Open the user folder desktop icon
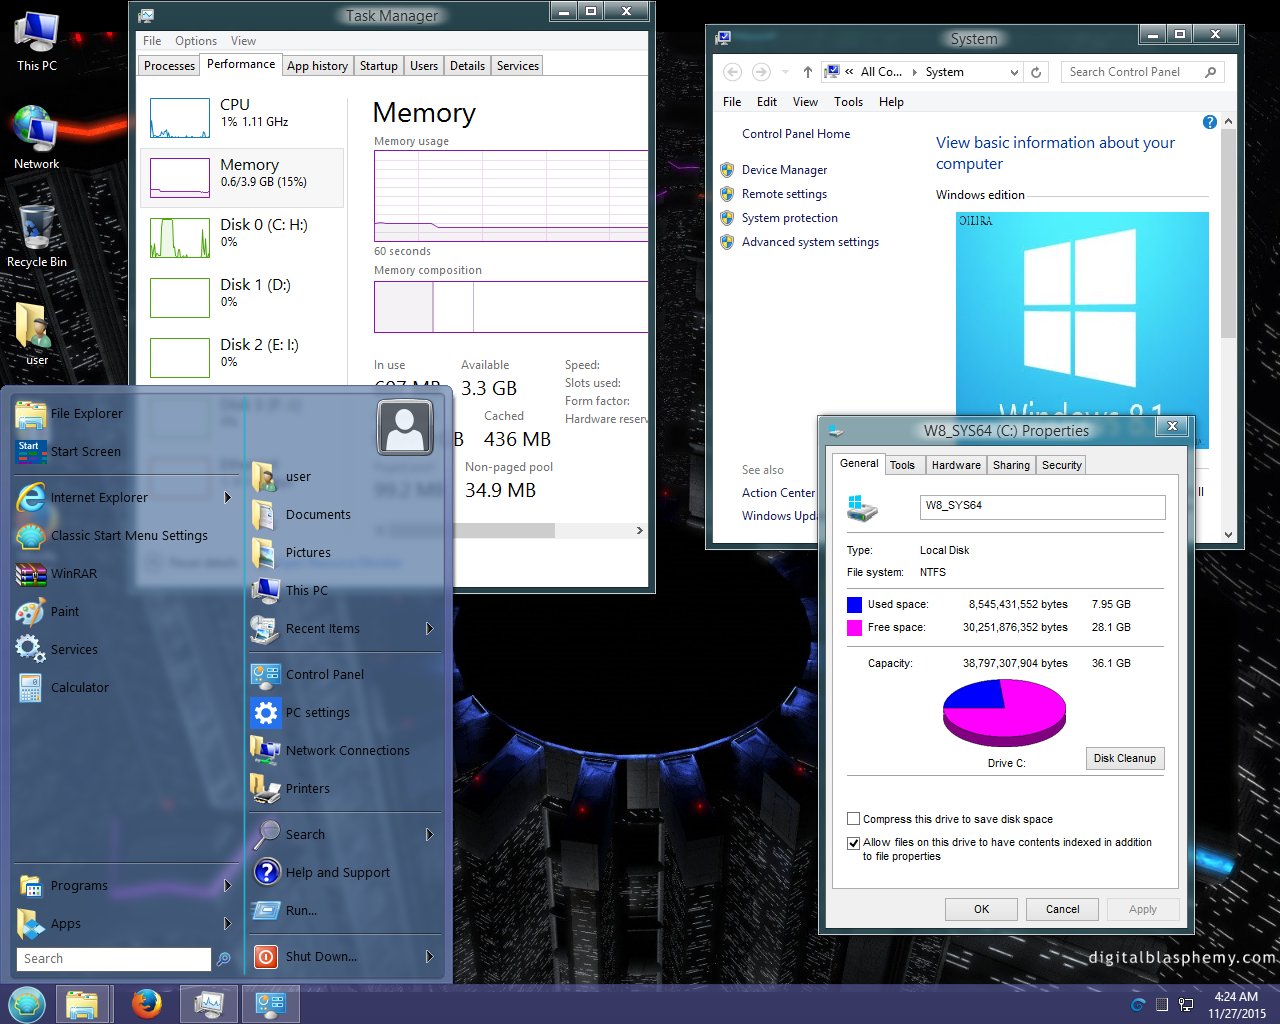The height and width of the screenshot is (1024, 1280). coord(36,334)
